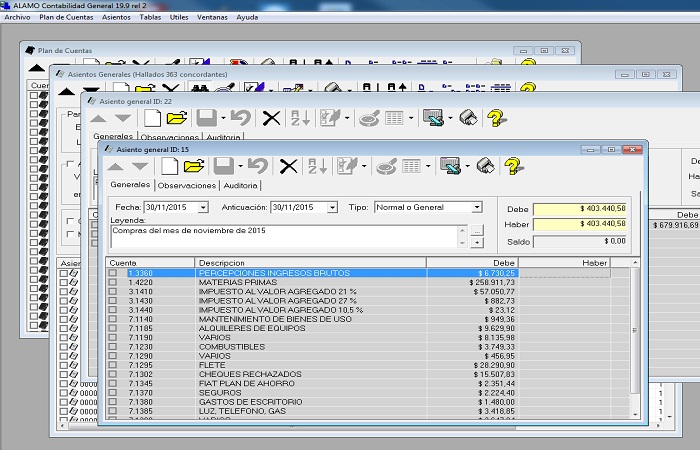Screen dimensions: 700x450
Task: Click the magnifier search icon in Asiento ID: 15
Action: pyautogui.click(x=386, y=167)
